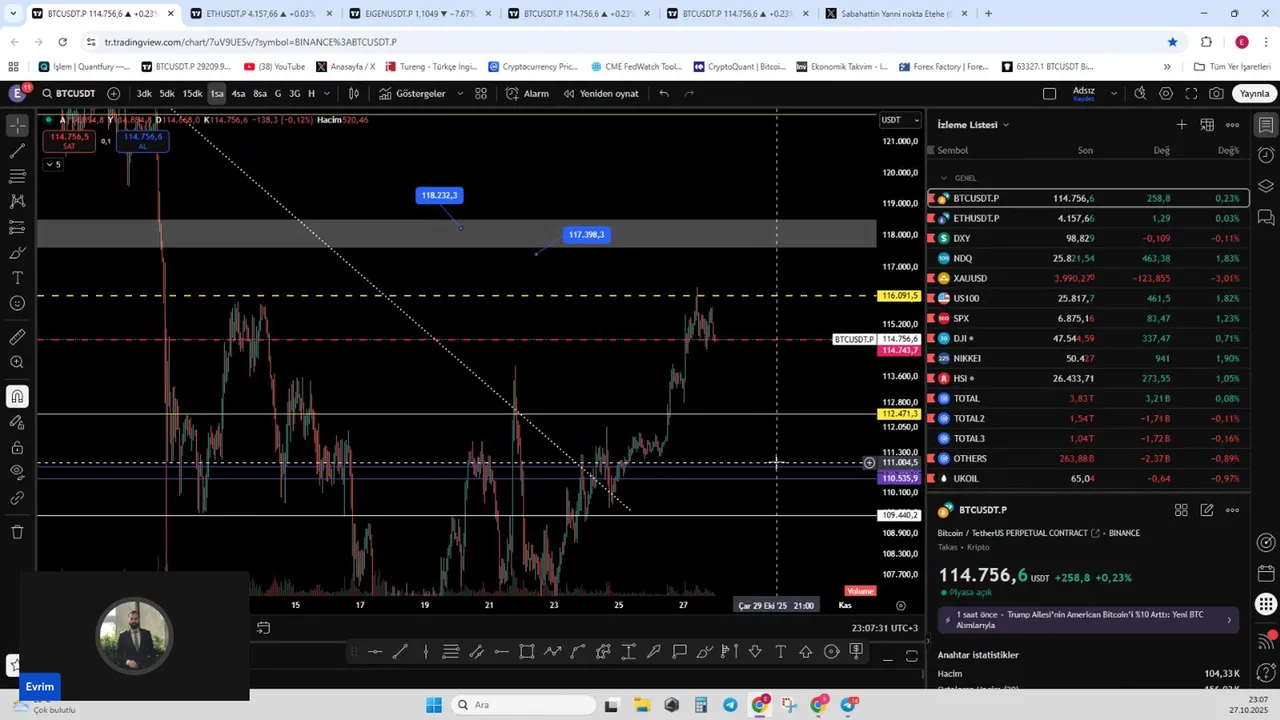Select the brush drawing tool in left toolbar
1280x720 pixels.
coord(17,252)
